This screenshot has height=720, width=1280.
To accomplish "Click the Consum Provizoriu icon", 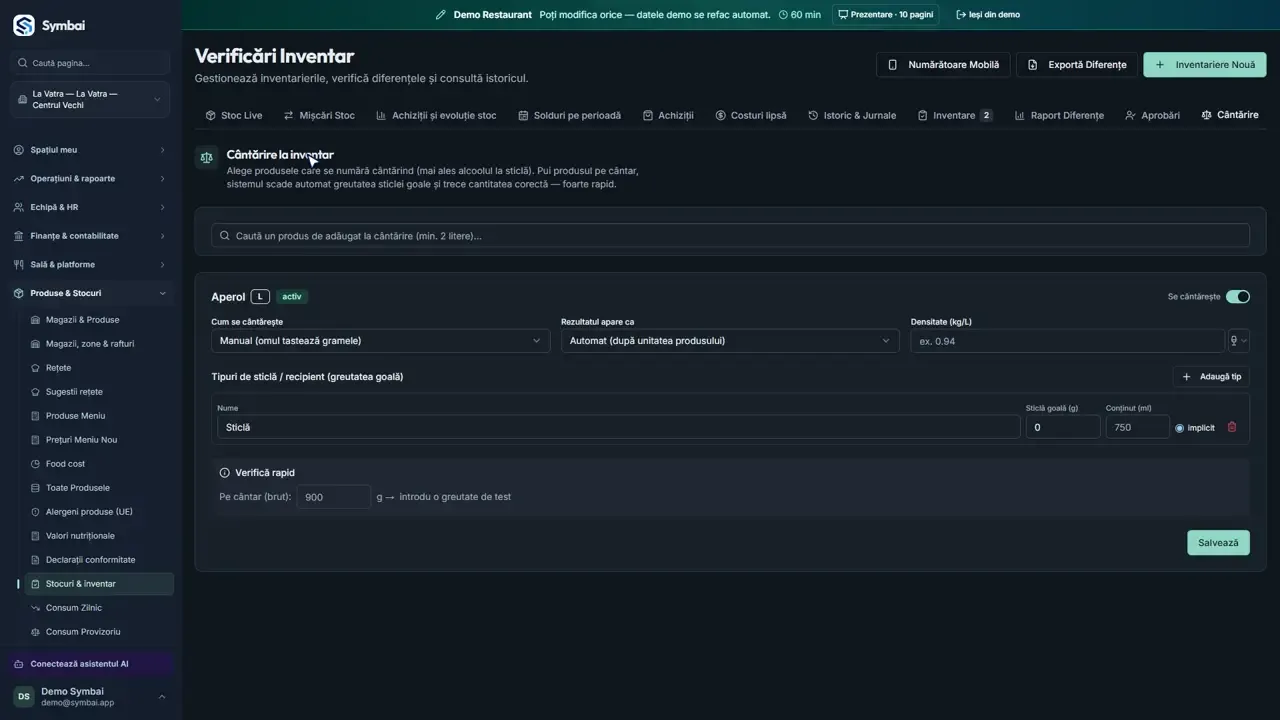I will point(36,632).
